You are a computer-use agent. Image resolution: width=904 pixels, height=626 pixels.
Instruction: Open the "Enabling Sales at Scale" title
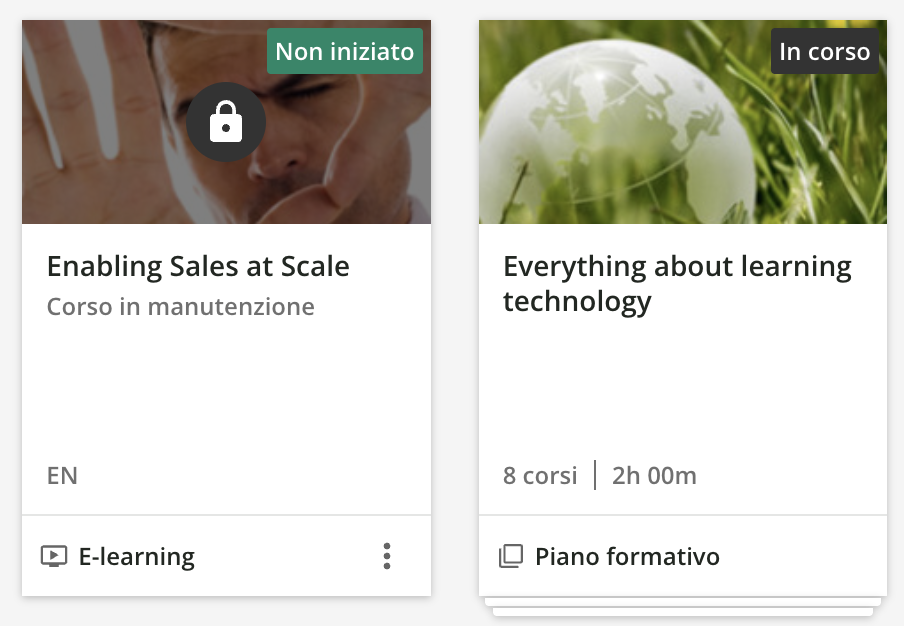click(198, 266)
